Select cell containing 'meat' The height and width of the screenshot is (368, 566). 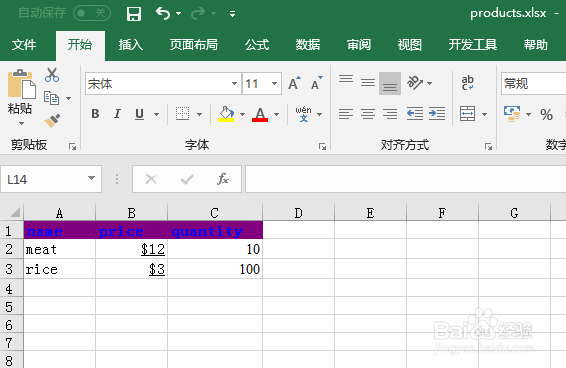(60, 249)
